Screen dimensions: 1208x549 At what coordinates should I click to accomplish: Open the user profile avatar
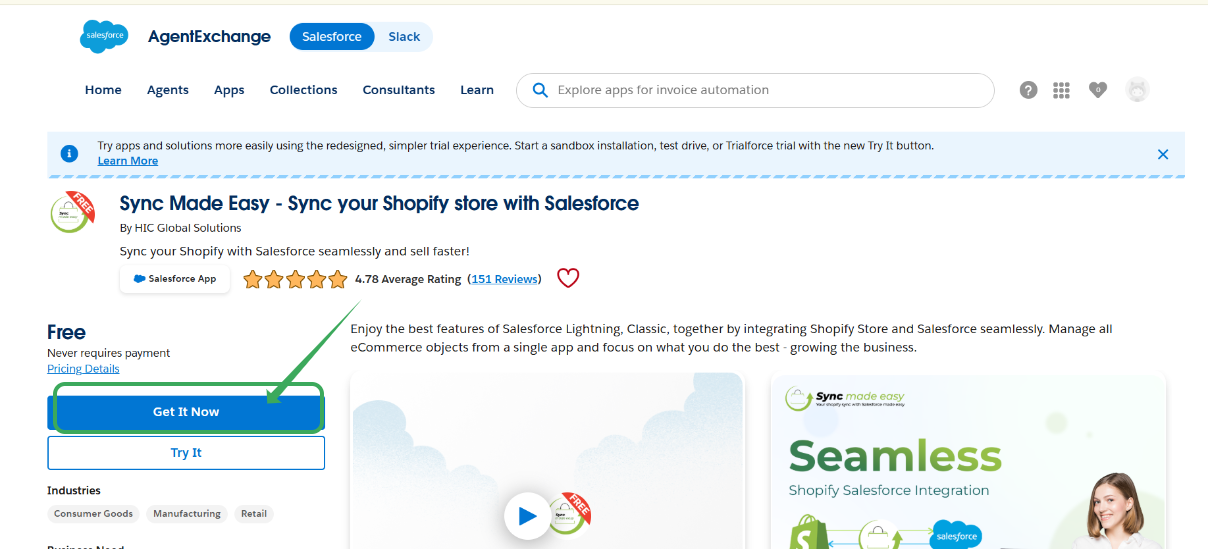1137,90
